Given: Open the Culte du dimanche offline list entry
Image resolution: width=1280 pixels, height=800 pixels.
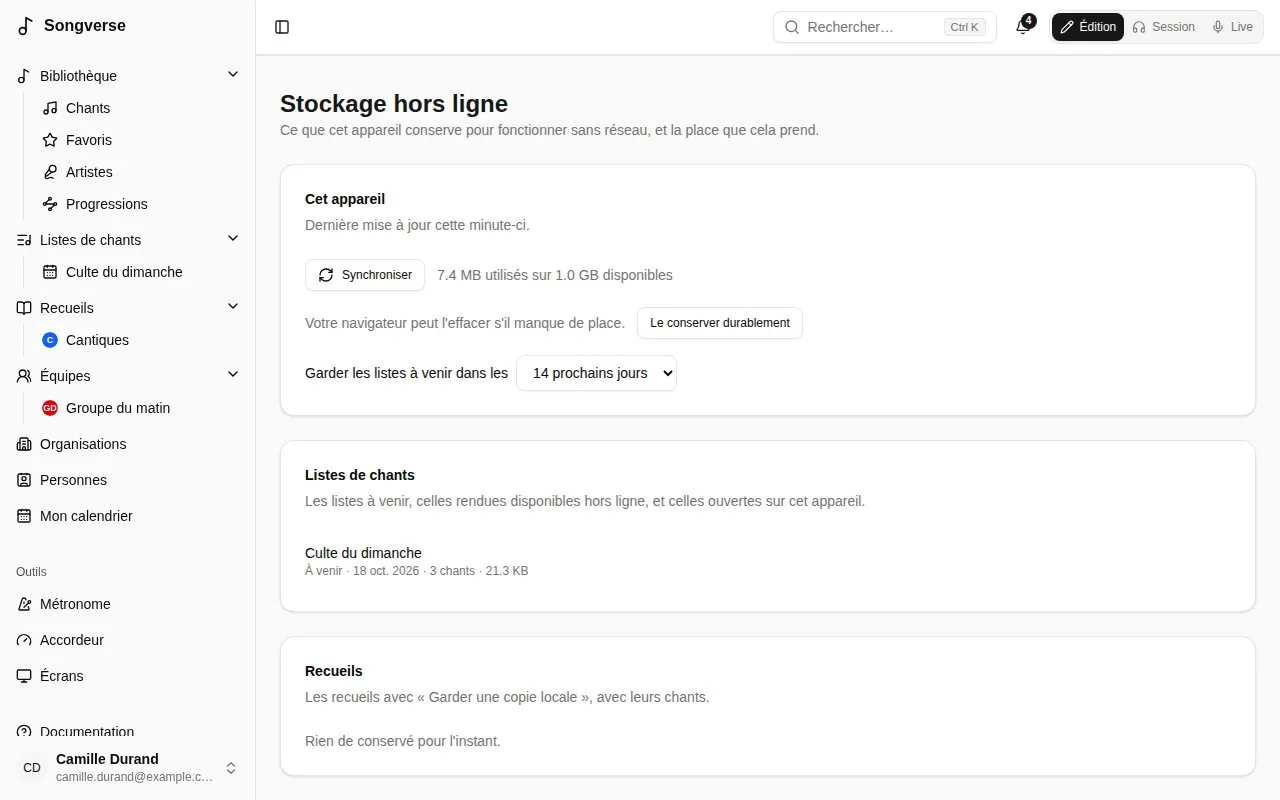Looking at the screenshot, I should point(363,553).
